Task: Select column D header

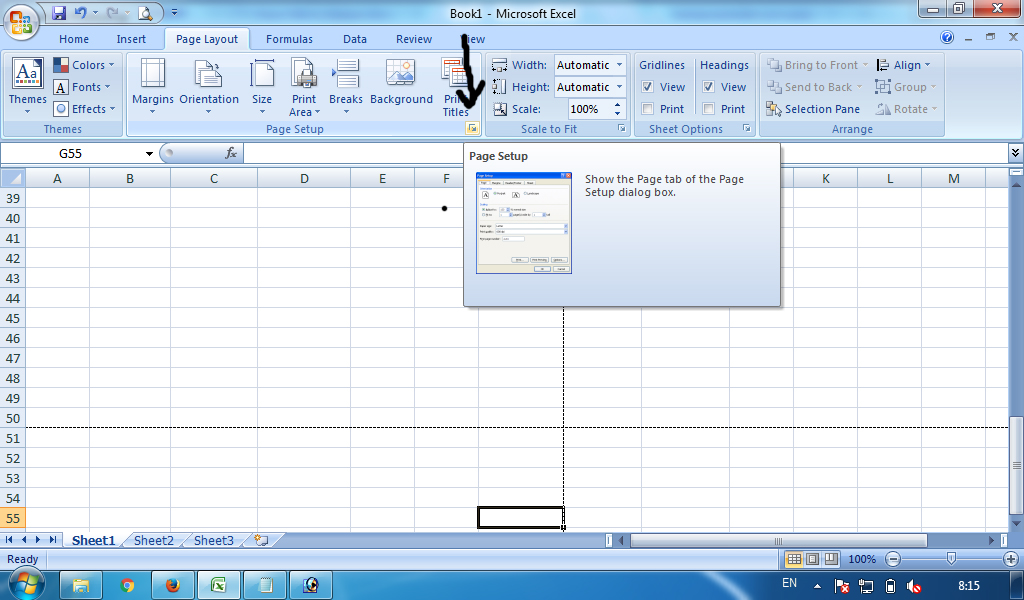Action: tap(304, 178)
